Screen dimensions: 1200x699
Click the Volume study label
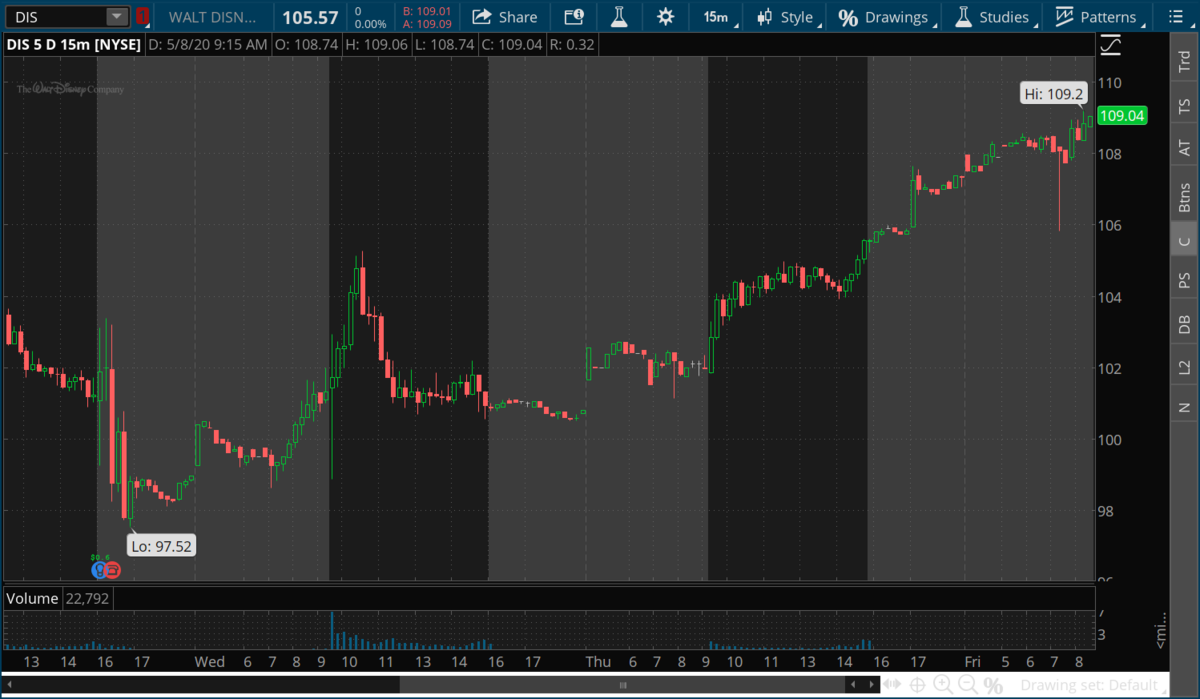point(30,598)
